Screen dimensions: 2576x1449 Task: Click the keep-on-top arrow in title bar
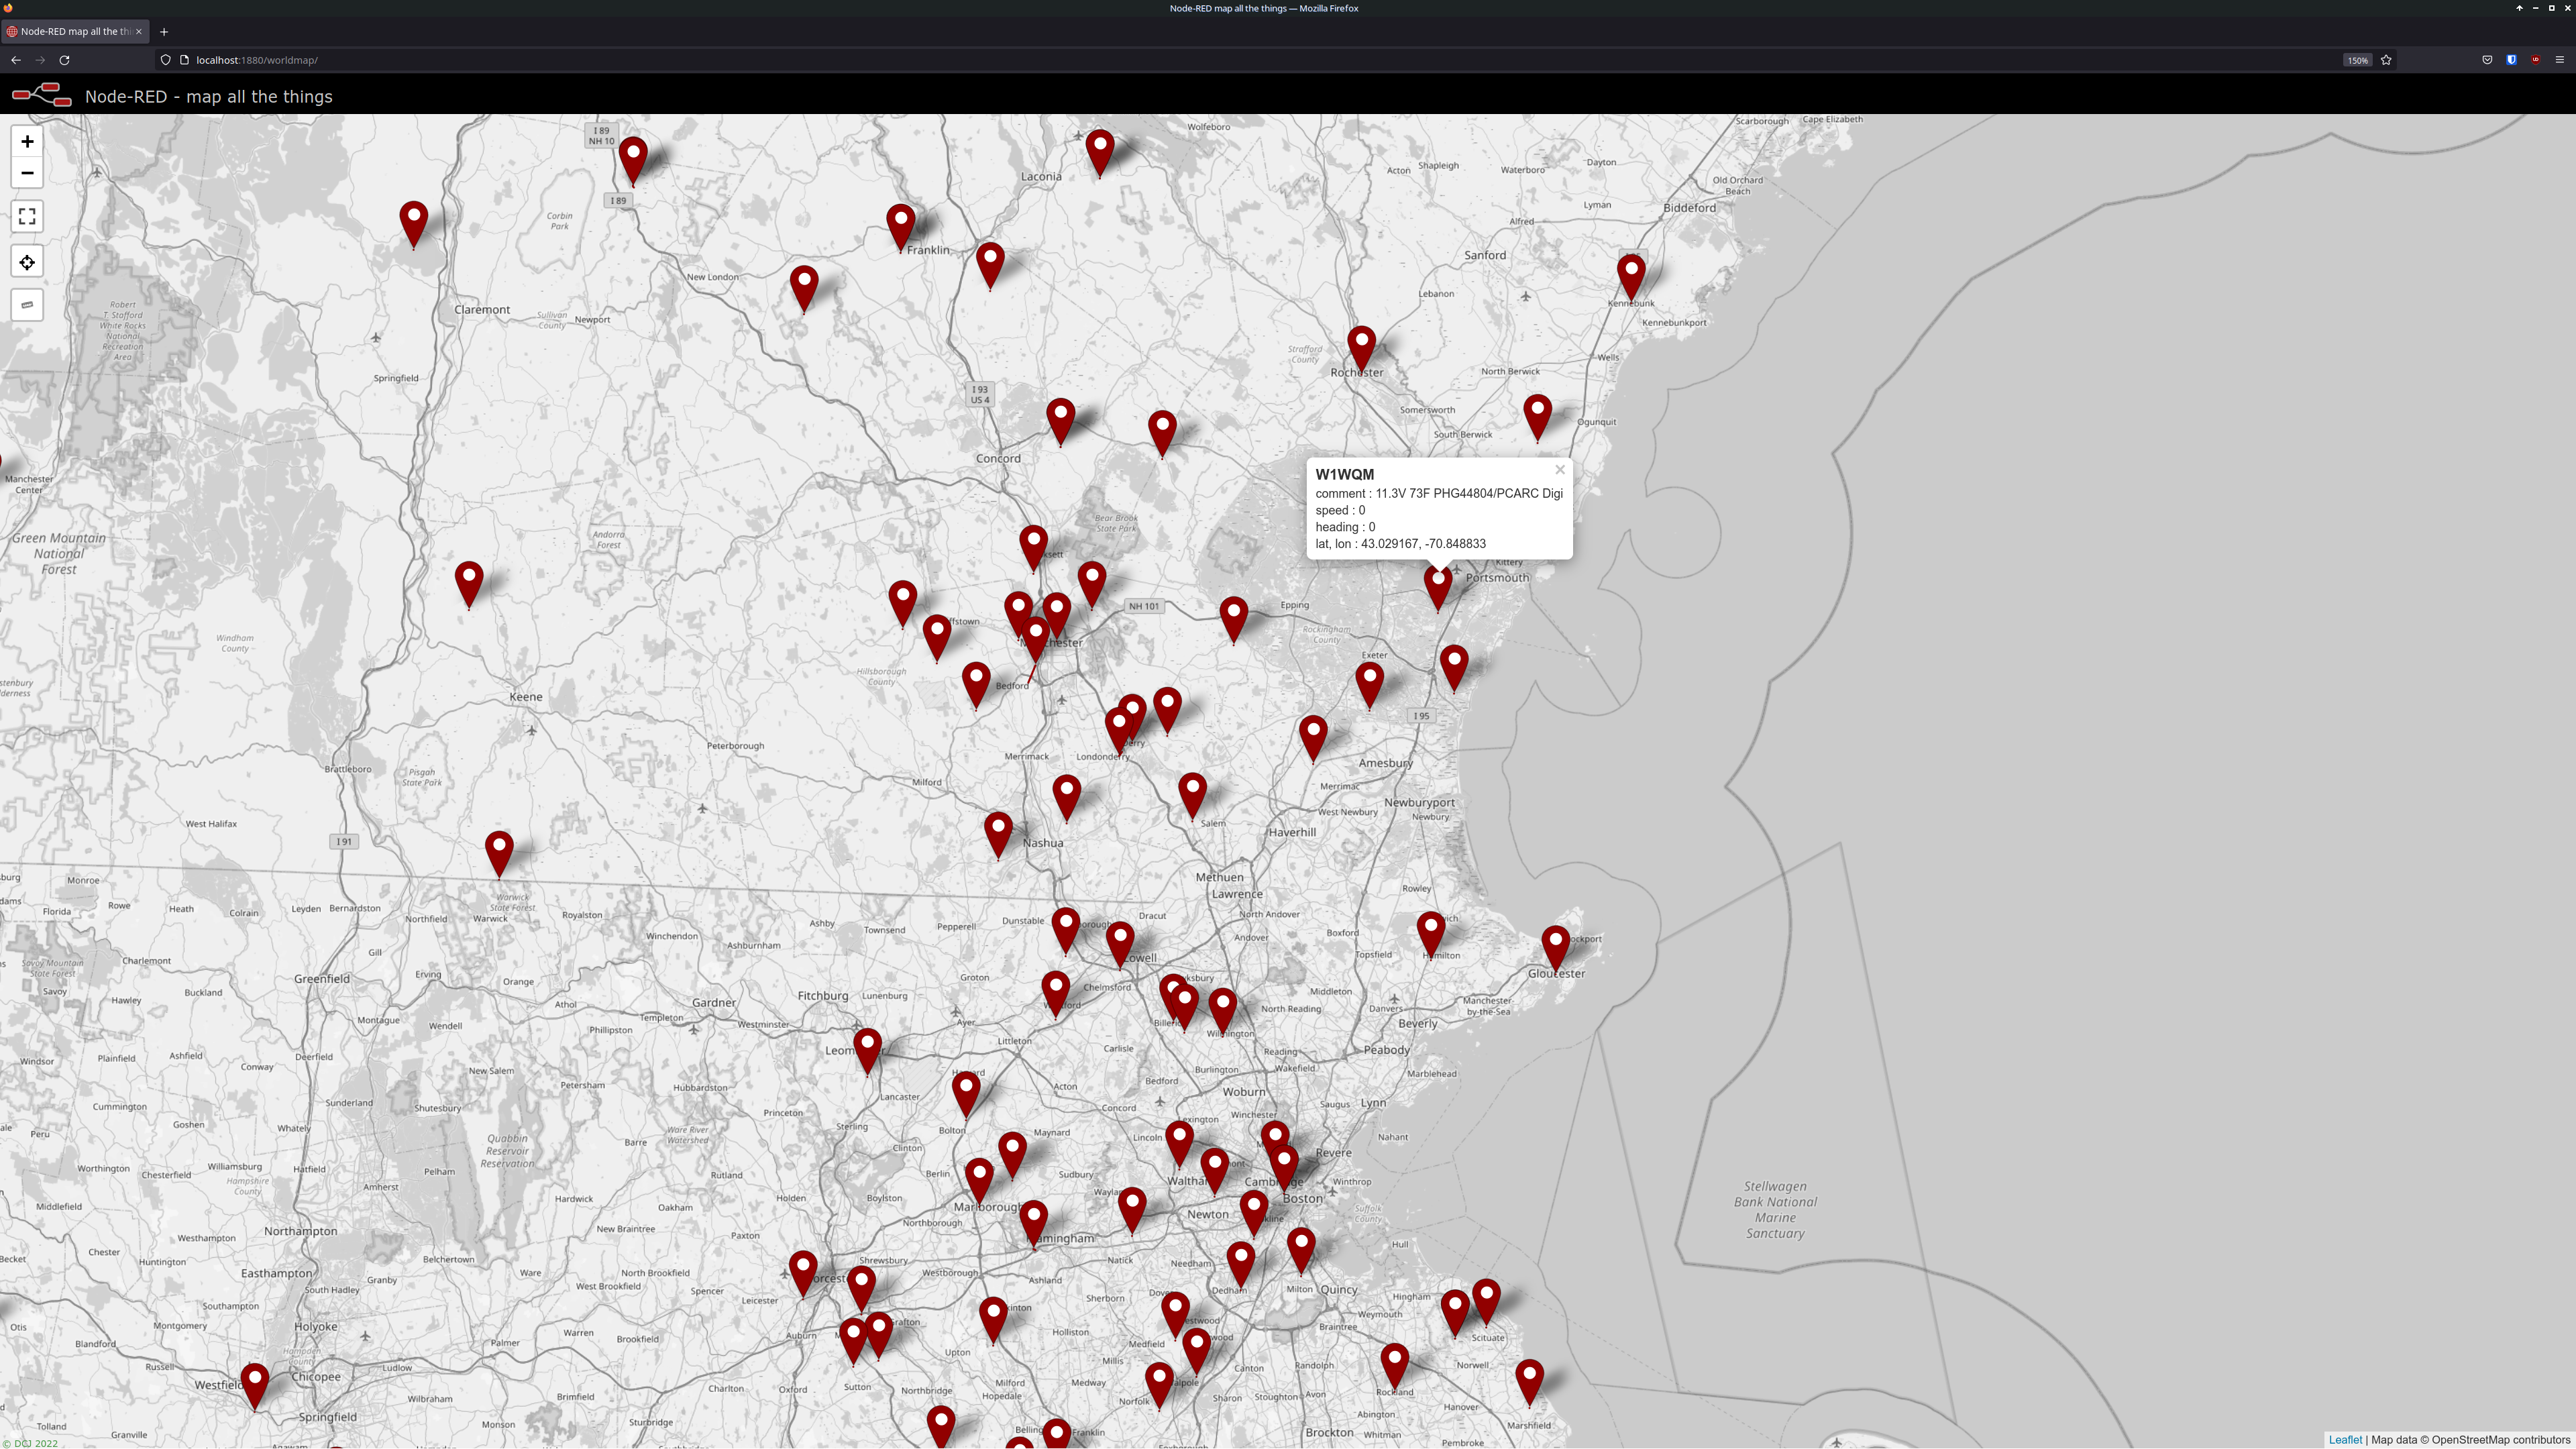pos(2519,8)
